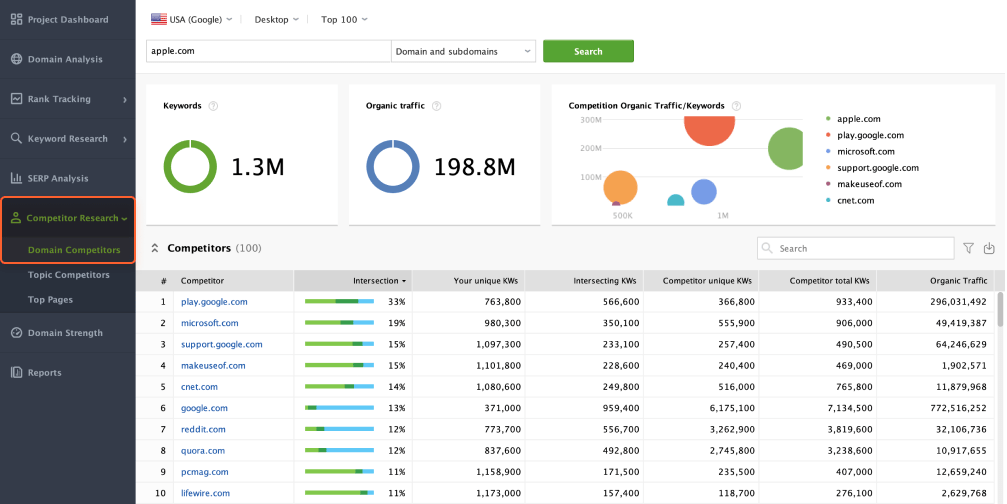The image size is (1007, 504).
Task: Click the USA flag icon
Action: 159,19
